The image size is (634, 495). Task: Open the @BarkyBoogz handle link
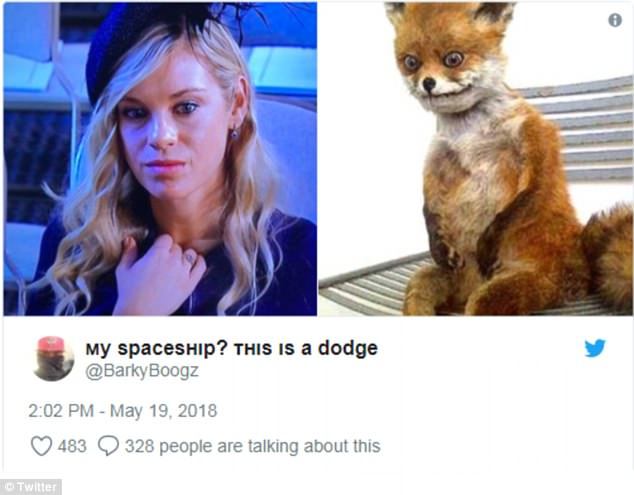click(x=142, y=370)
